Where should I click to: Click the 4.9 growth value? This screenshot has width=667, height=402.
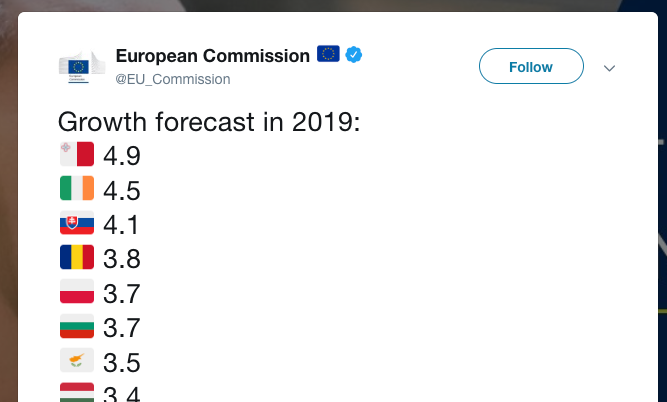(122, 156)
